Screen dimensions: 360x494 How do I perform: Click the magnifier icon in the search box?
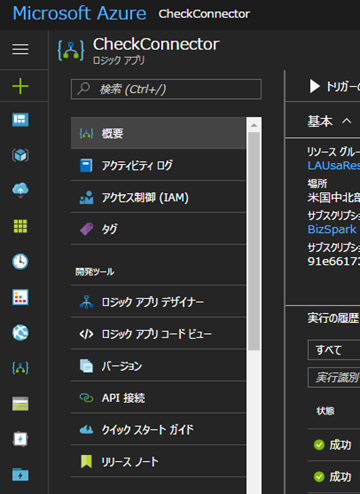[x=84, y=89]
